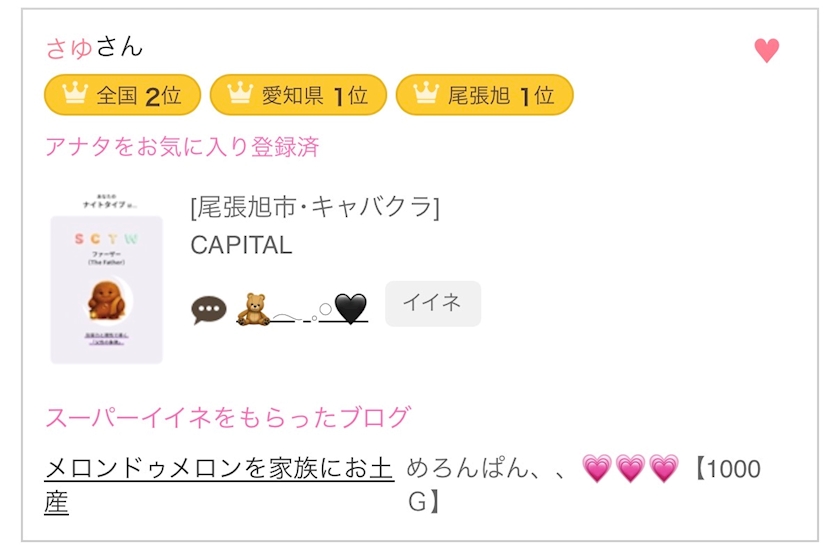This screenshot has height=554, width=840.
Task: Click the crown icon in 尾張旭 badge
Action: 426,95
